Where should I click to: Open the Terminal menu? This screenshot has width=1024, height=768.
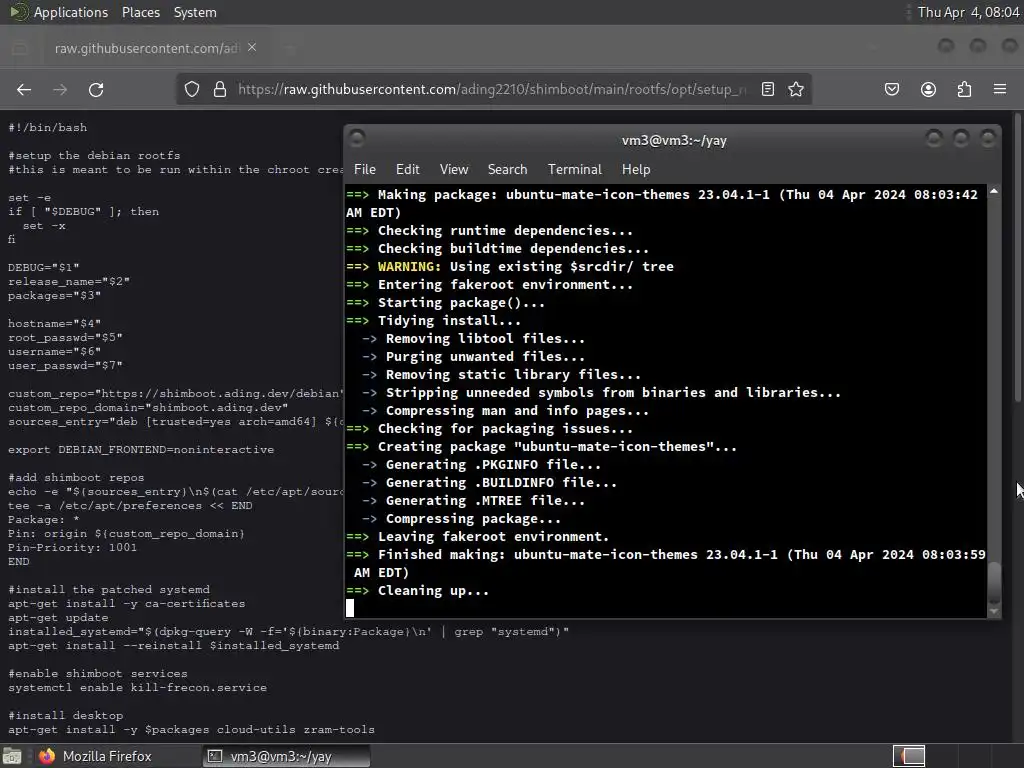575,169
